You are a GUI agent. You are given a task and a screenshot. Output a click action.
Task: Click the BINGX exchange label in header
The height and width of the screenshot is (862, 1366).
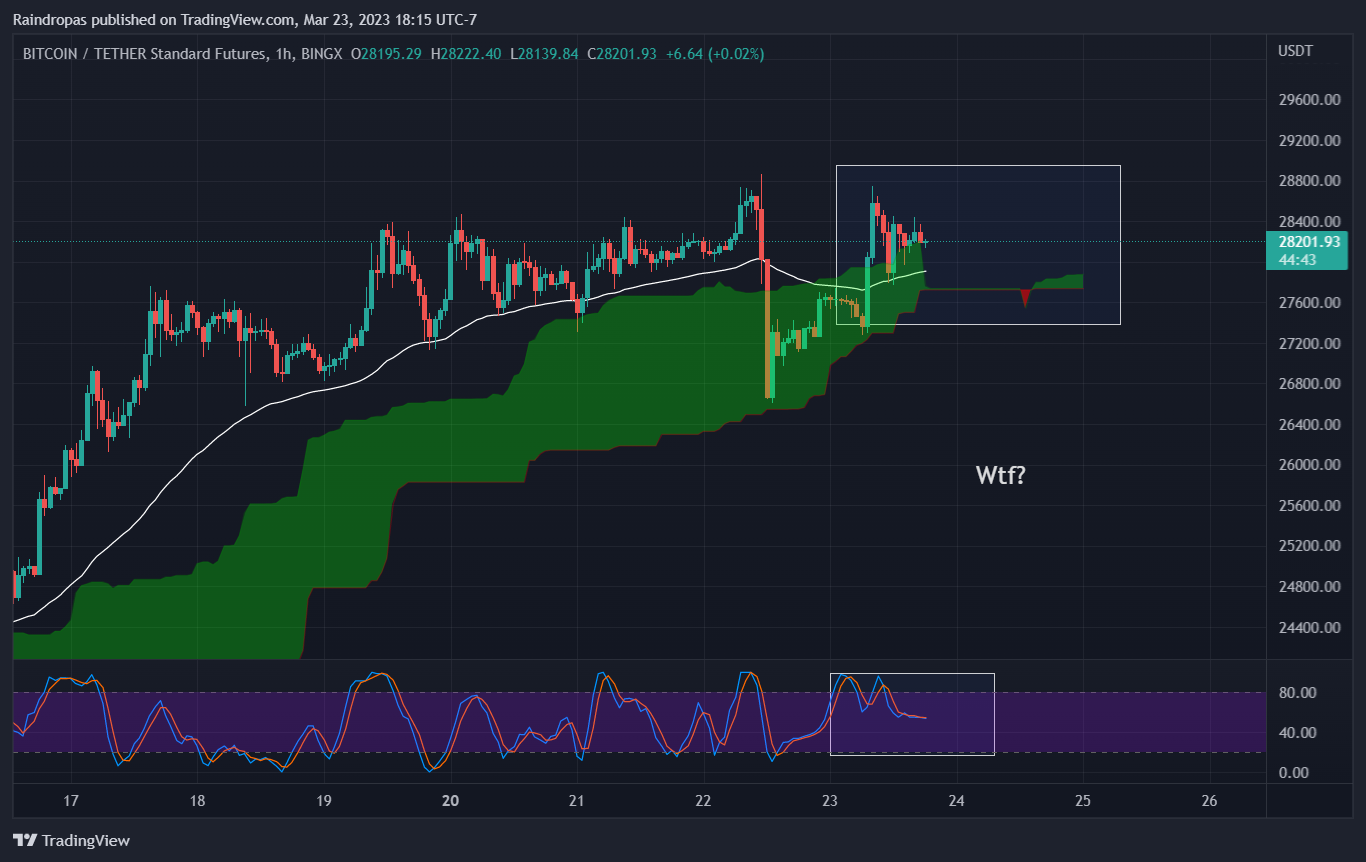[x=321, y=53]
